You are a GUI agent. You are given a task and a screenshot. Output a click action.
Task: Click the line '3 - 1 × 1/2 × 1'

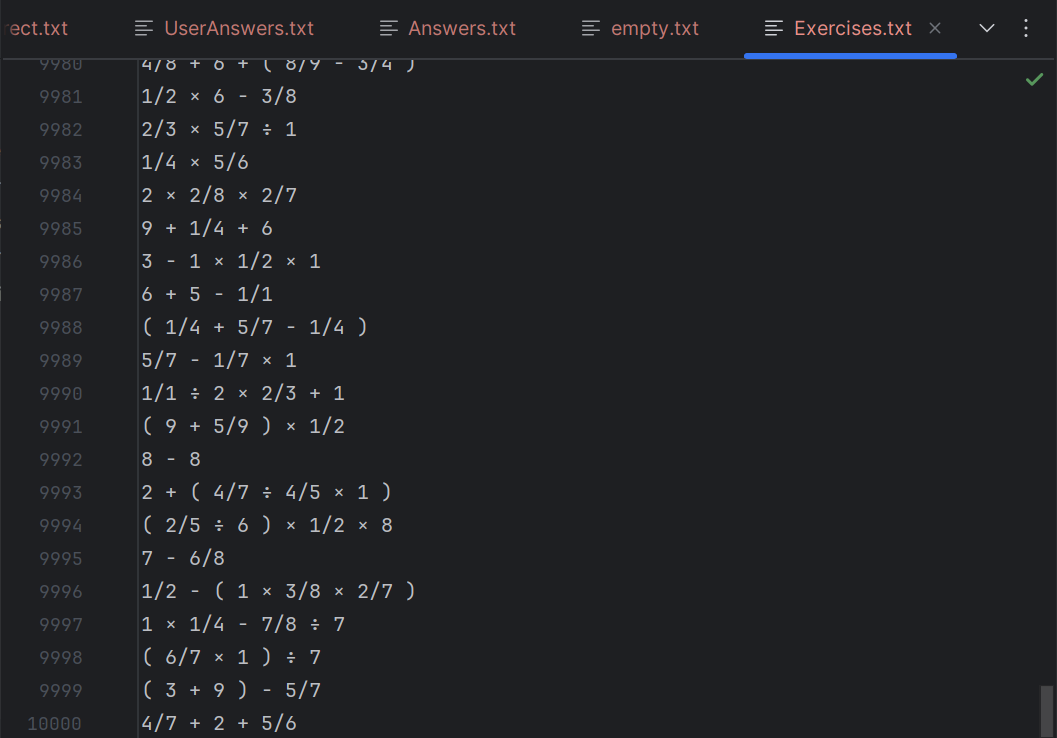[x=231, y=262]
